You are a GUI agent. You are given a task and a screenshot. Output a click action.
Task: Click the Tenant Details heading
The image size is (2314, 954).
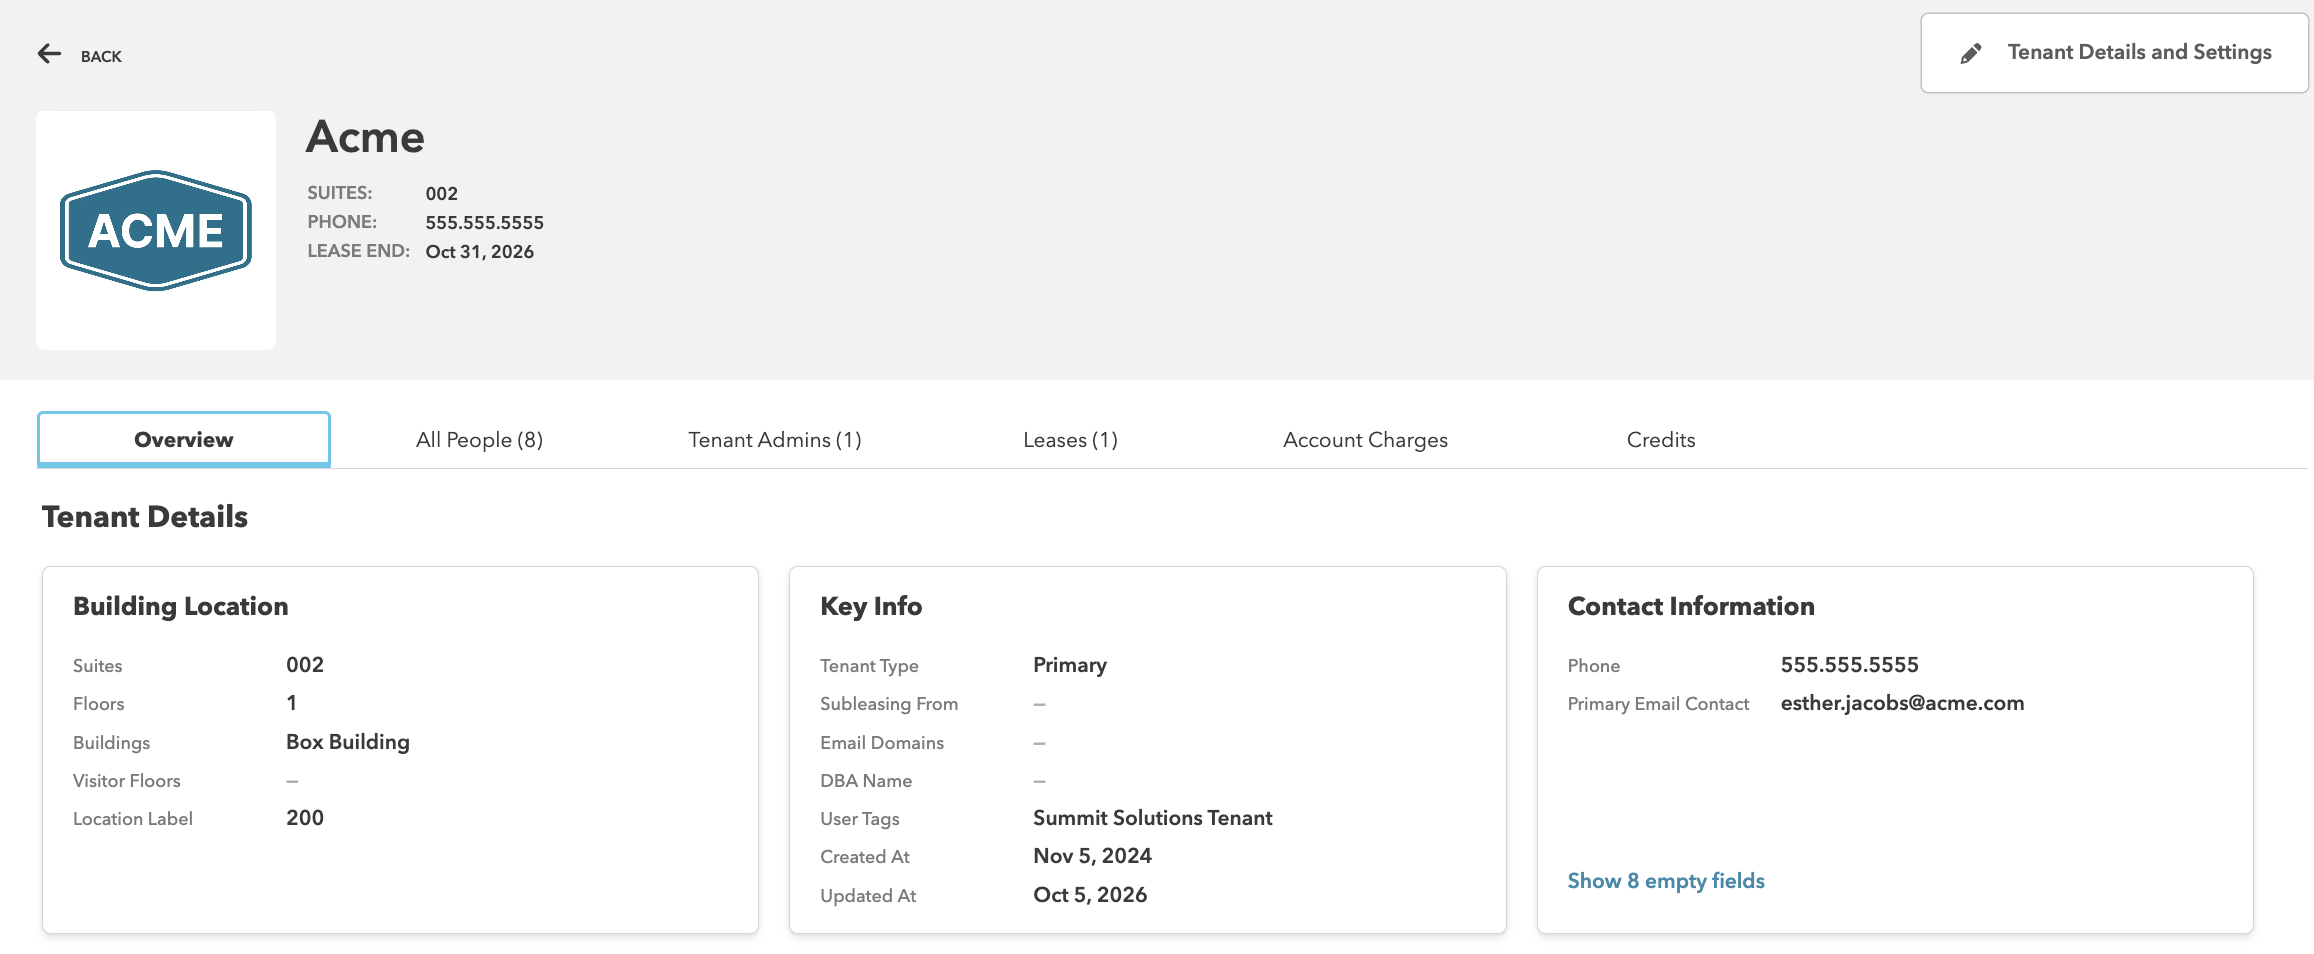145,517
